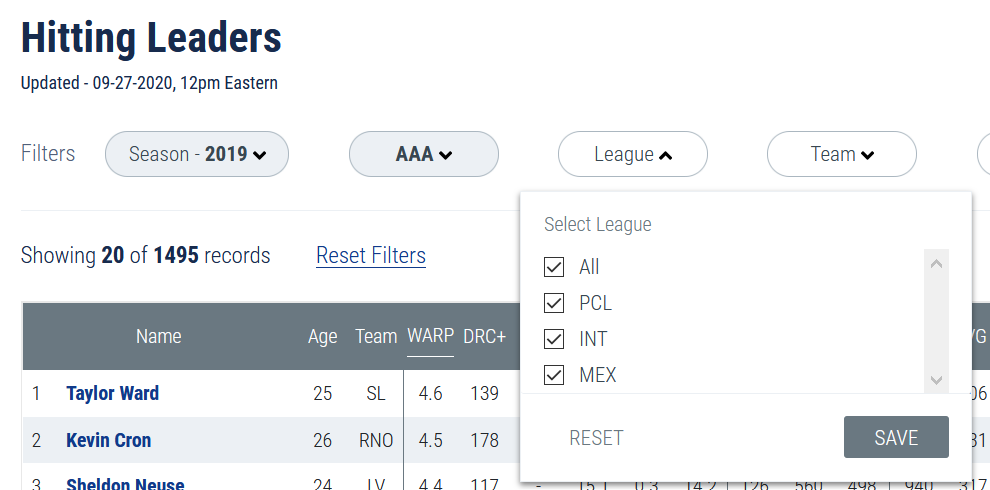The width and height of the screenshot is (990, 490).
Task: Sort table by WARP column
Action: point(430,336)
